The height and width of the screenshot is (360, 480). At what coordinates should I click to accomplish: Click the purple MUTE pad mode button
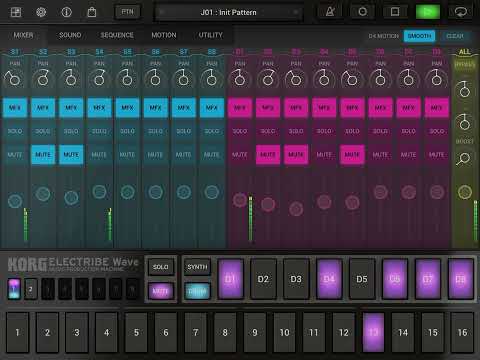(160, 291)
